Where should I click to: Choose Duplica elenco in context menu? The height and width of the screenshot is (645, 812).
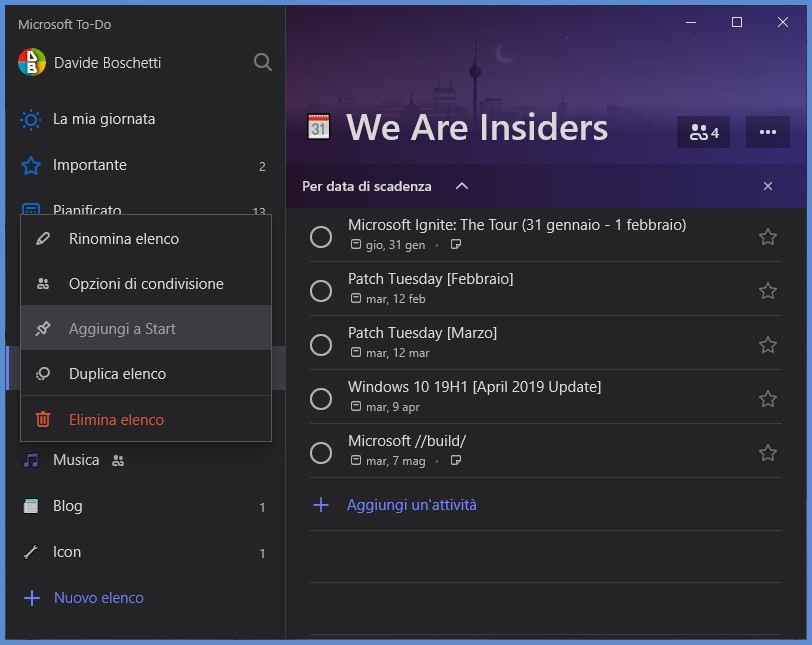[x=146, y=373]
